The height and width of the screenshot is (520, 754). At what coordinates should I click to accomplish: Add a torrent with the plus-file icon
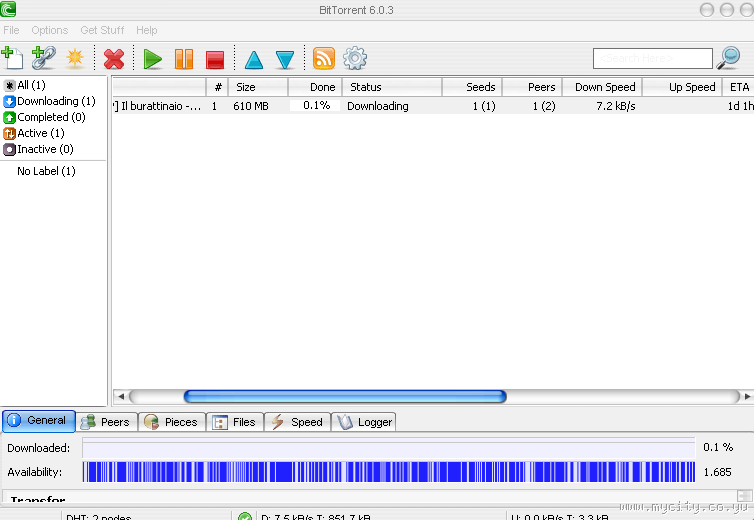pyautogui.click(x=13, y=58)
